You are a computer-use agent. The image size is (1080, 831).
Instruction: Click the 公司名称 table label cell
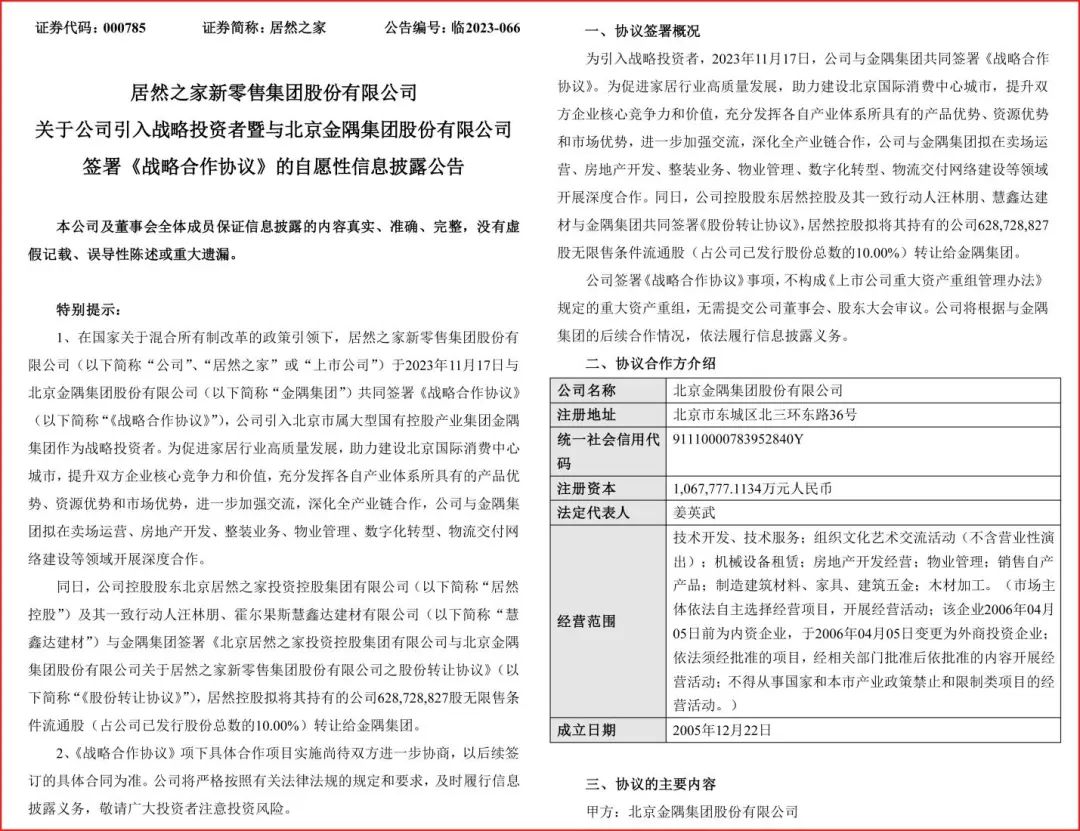[x=587, y=390]
